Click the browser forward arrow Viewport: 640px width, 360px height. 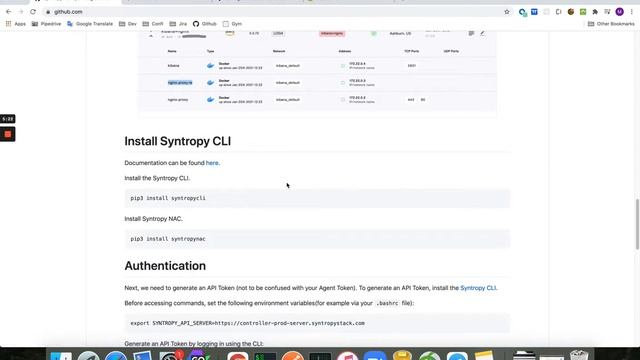[x=21, y=12]
